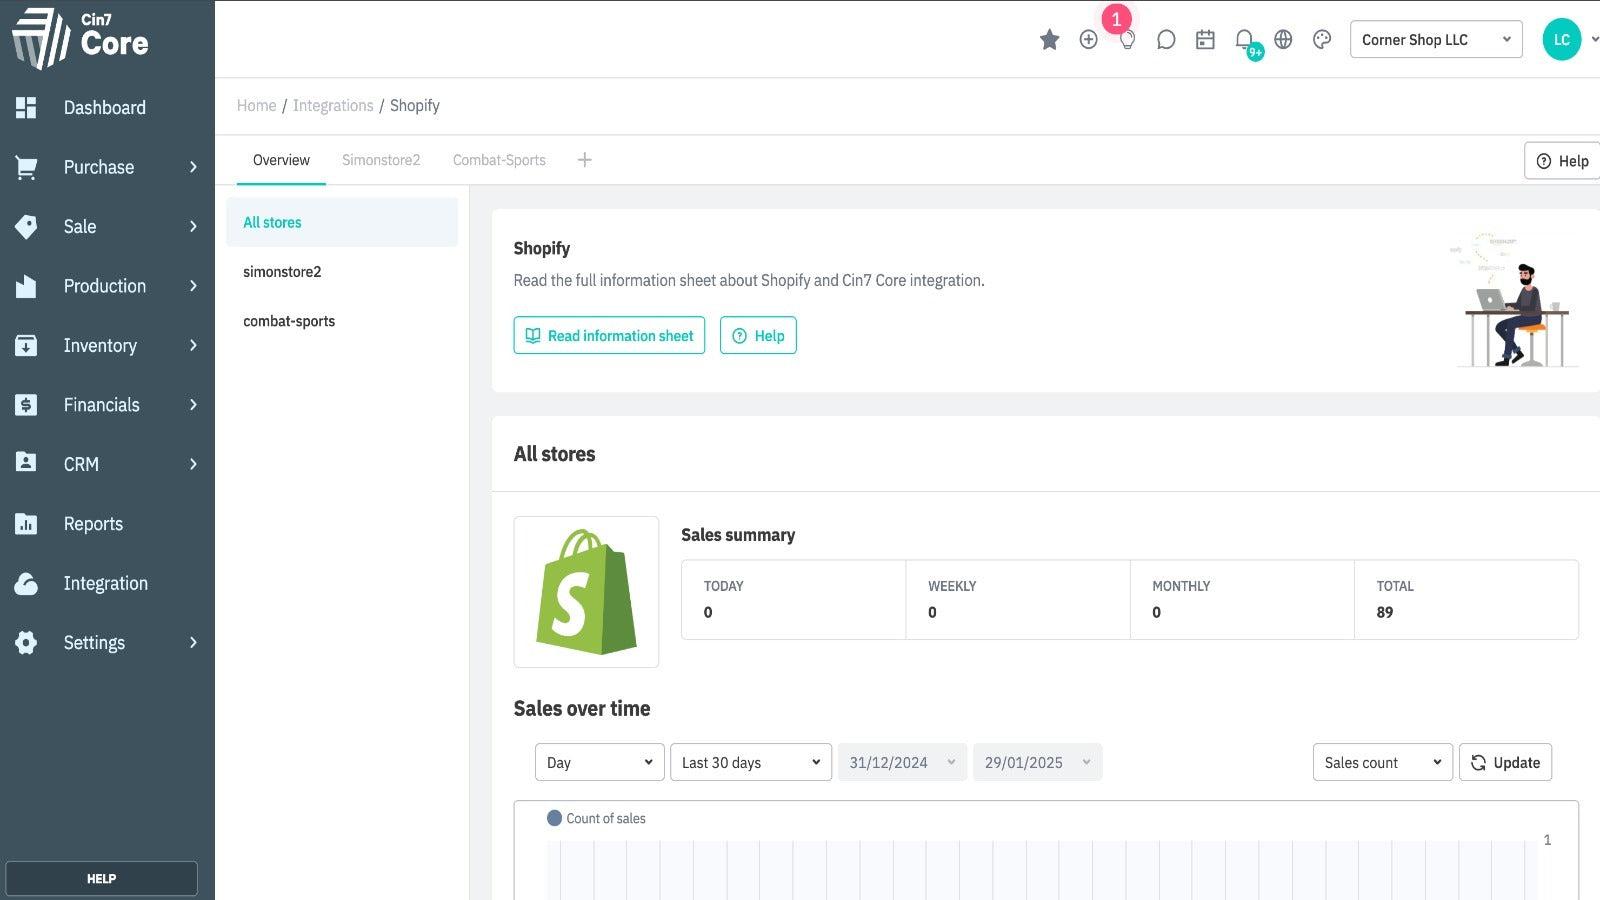Click the 31/12/2024 start date field
This screenshot has height=900, width=1600.
tap(902, 762)
